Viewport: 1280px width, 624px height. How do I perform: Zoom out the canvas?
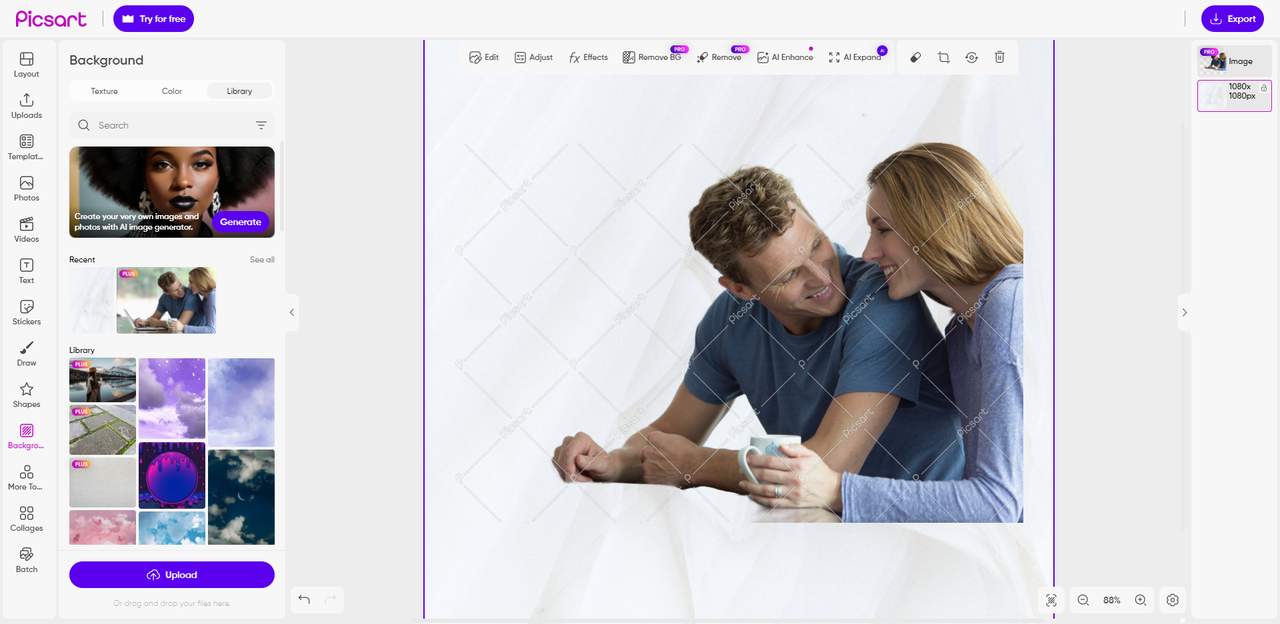point(1083,600)
